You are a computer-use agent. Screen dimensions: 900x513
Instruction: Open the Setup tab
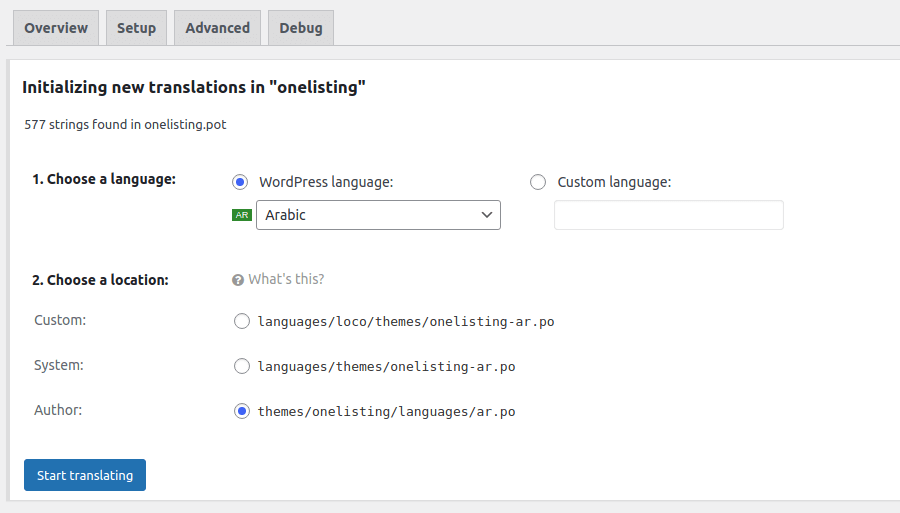136,28
